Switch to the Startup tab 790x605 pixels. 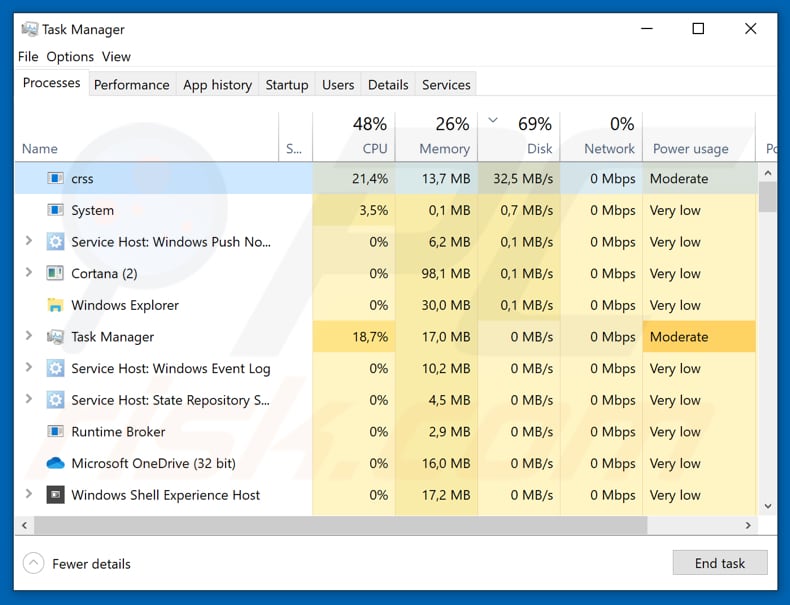tap(287, 85)
